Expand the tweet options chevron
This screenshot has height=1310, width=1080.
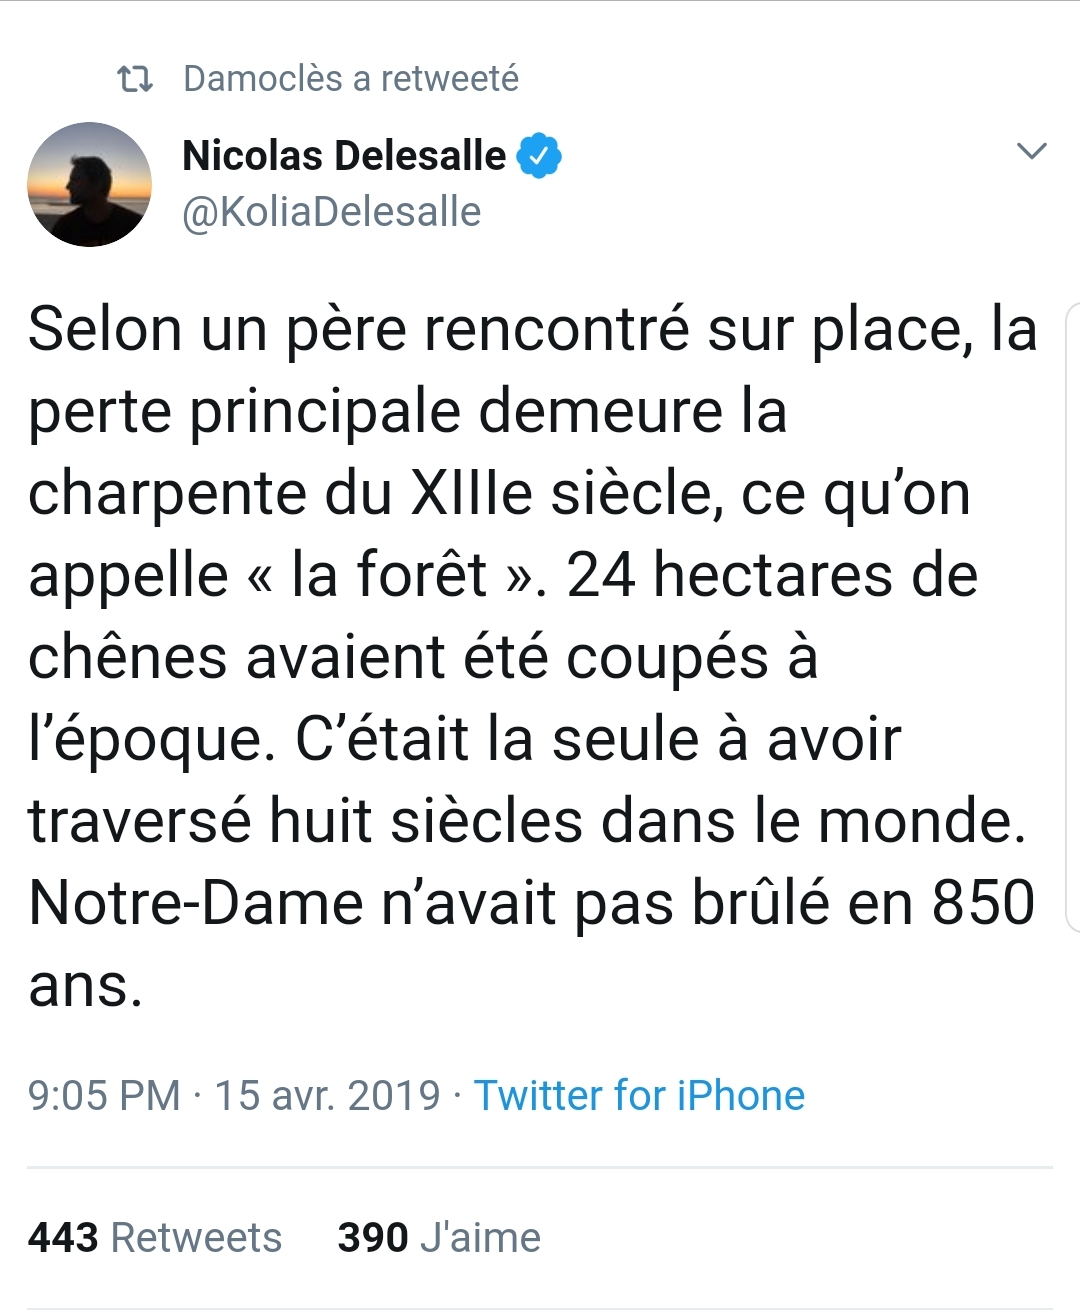(1031, 152)
